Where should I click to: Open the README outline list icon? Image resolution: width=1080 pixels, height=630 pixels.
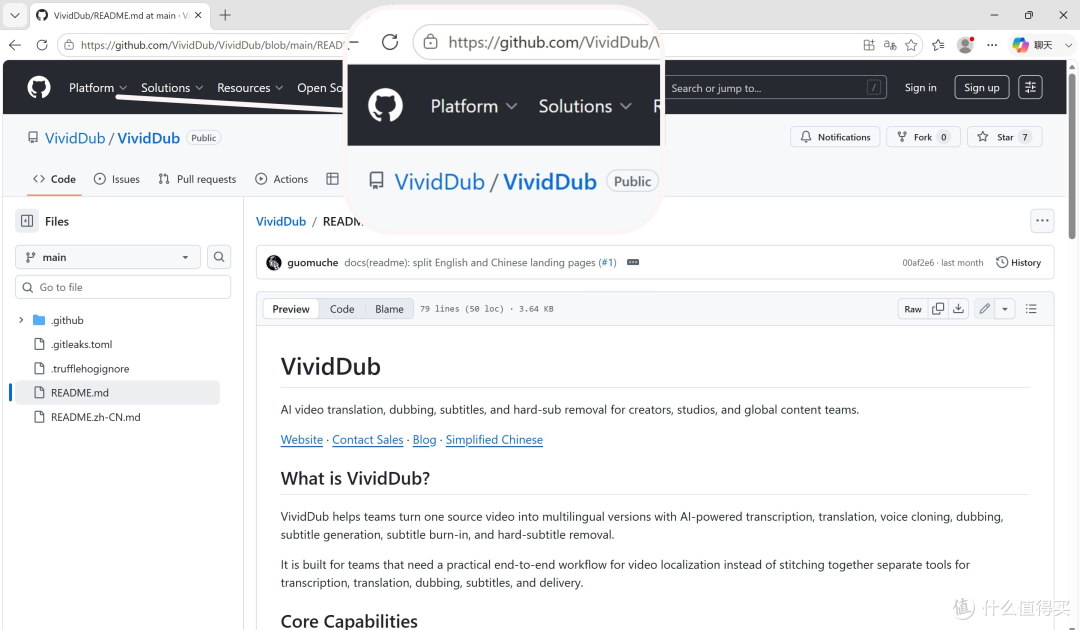[x=1031, y=308]
